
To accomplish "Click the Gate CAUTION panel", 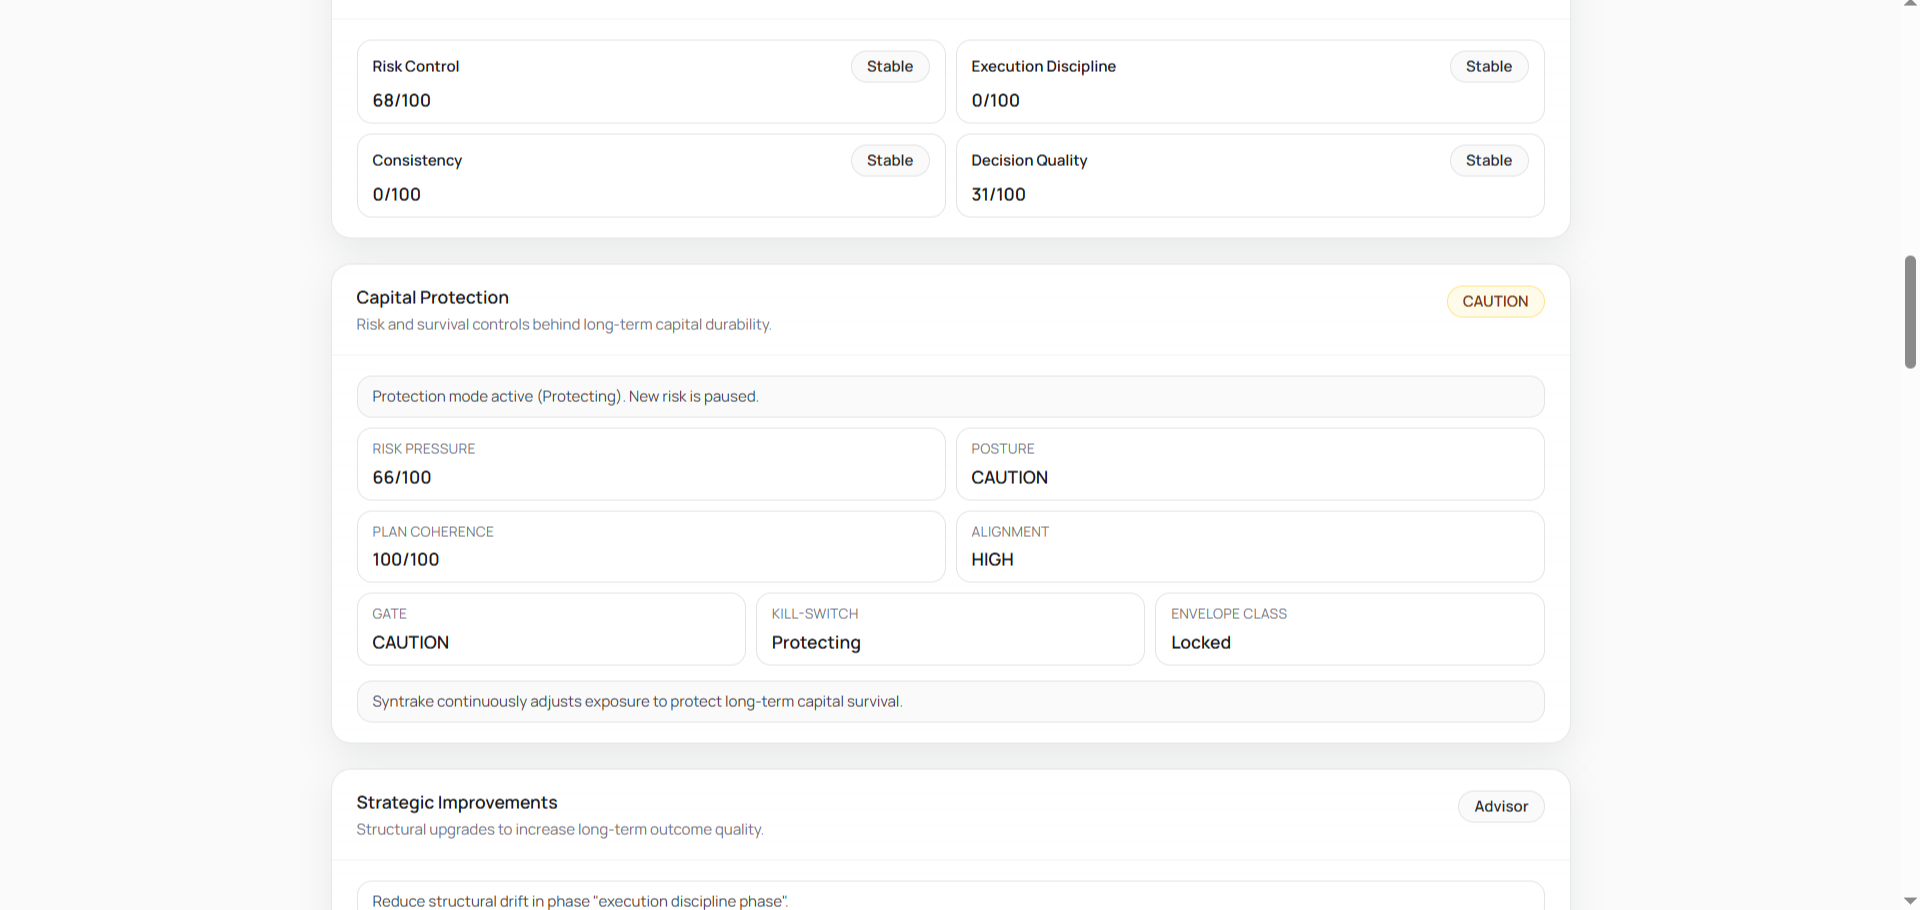I will coord(550,629).
